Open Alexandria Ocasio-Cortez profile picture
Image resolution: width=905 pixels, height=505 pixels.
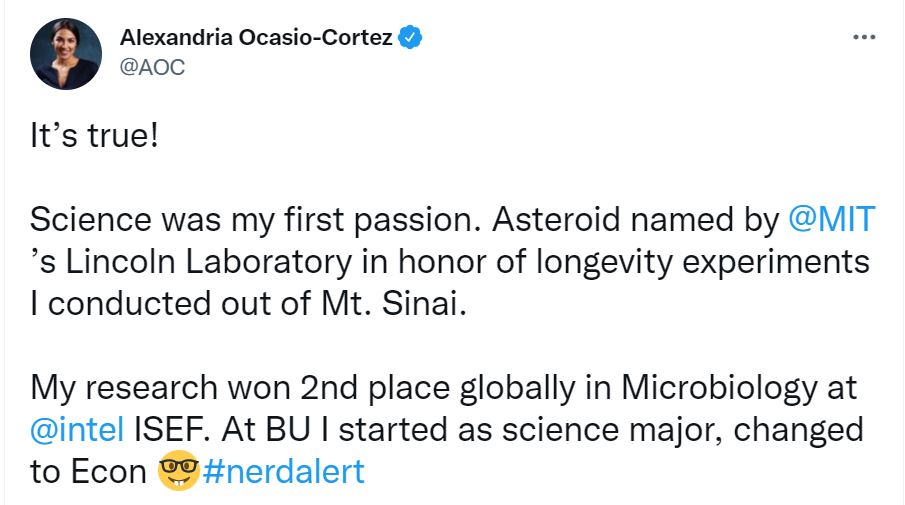coord(66,53)
